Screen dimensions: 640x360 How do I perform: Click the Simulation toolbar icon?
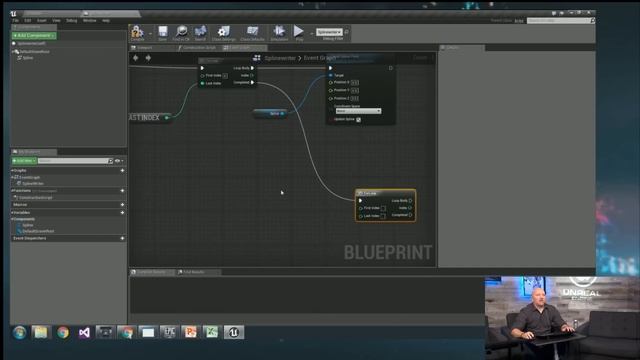point(279,33)
